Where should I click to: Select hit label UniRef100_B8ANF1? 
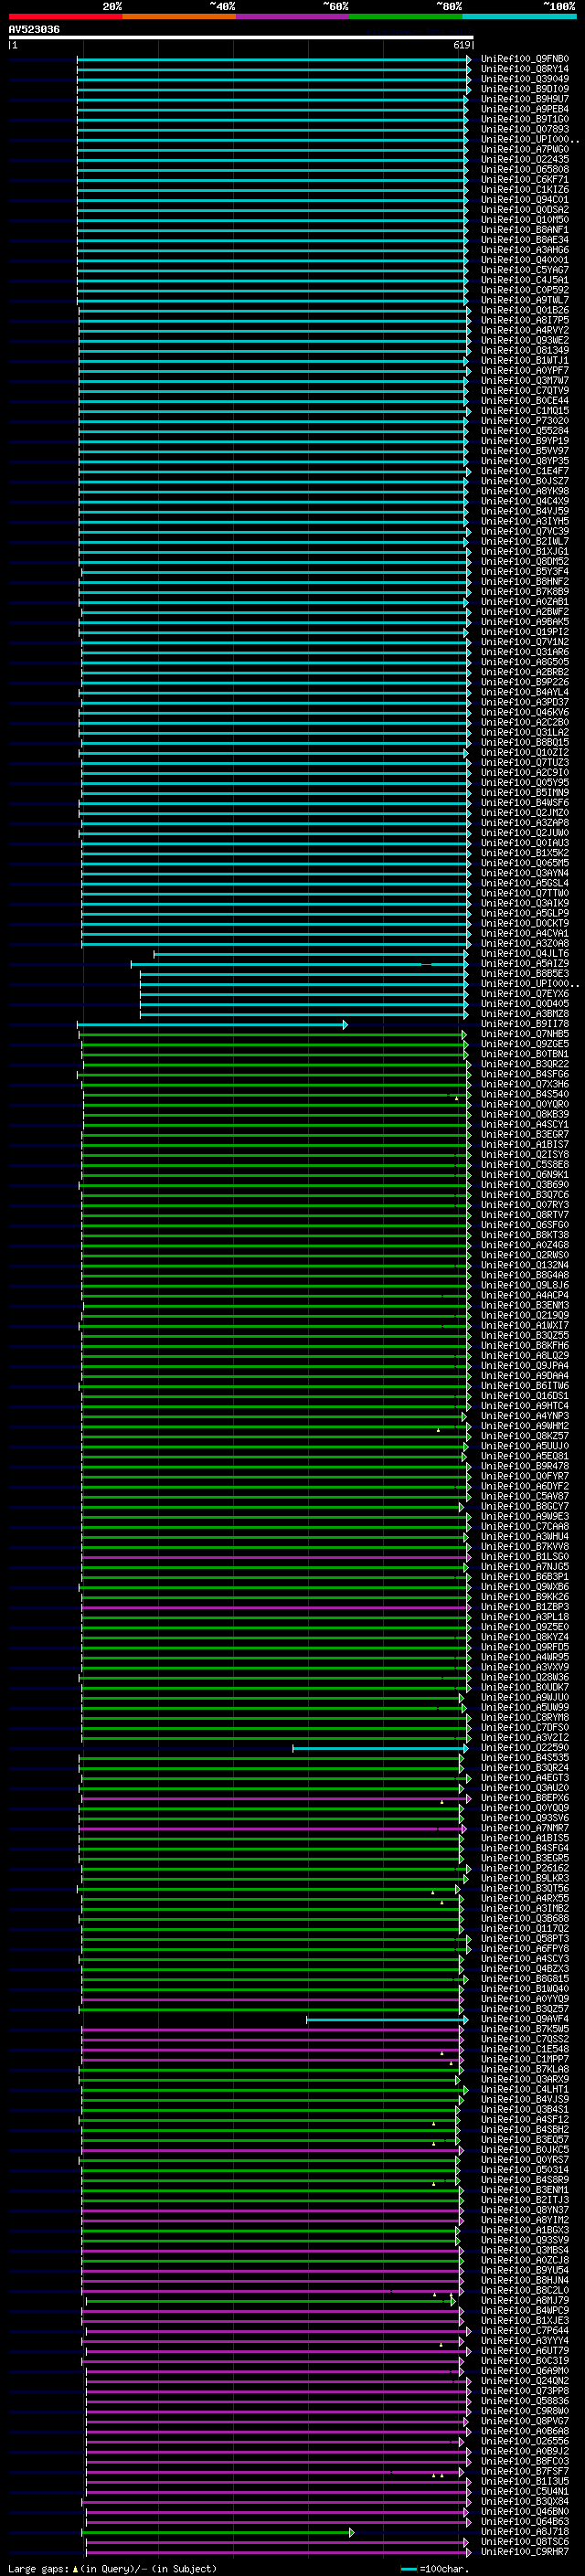pyautogui.click(x=525, y=229)
